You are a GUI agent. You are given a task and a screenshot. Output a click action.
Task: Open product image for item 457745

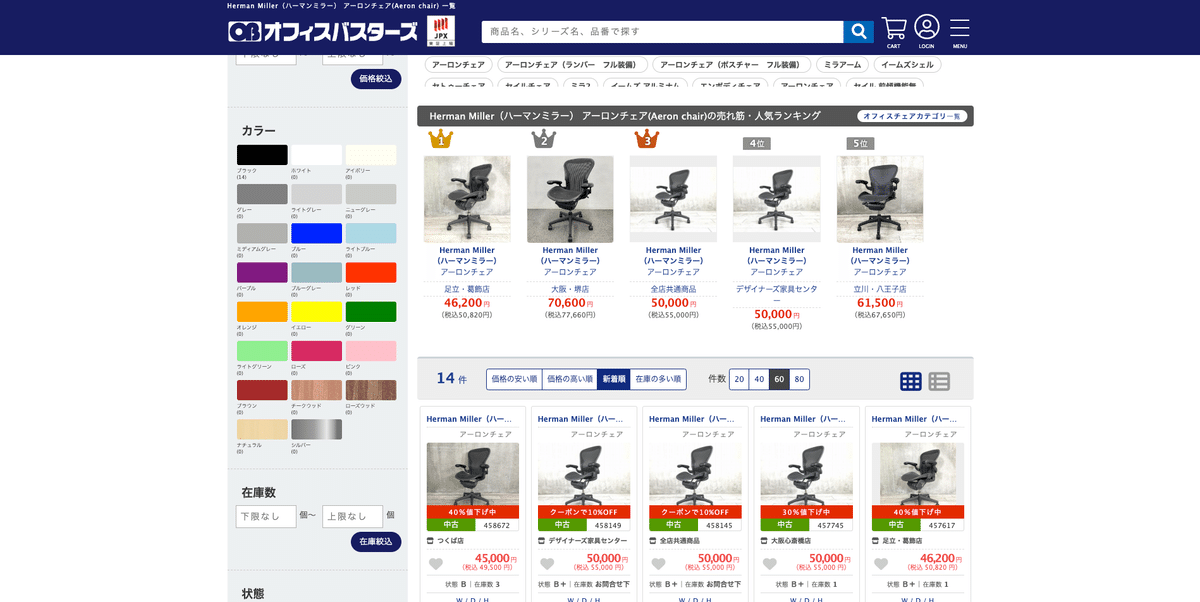click(807, 474)
